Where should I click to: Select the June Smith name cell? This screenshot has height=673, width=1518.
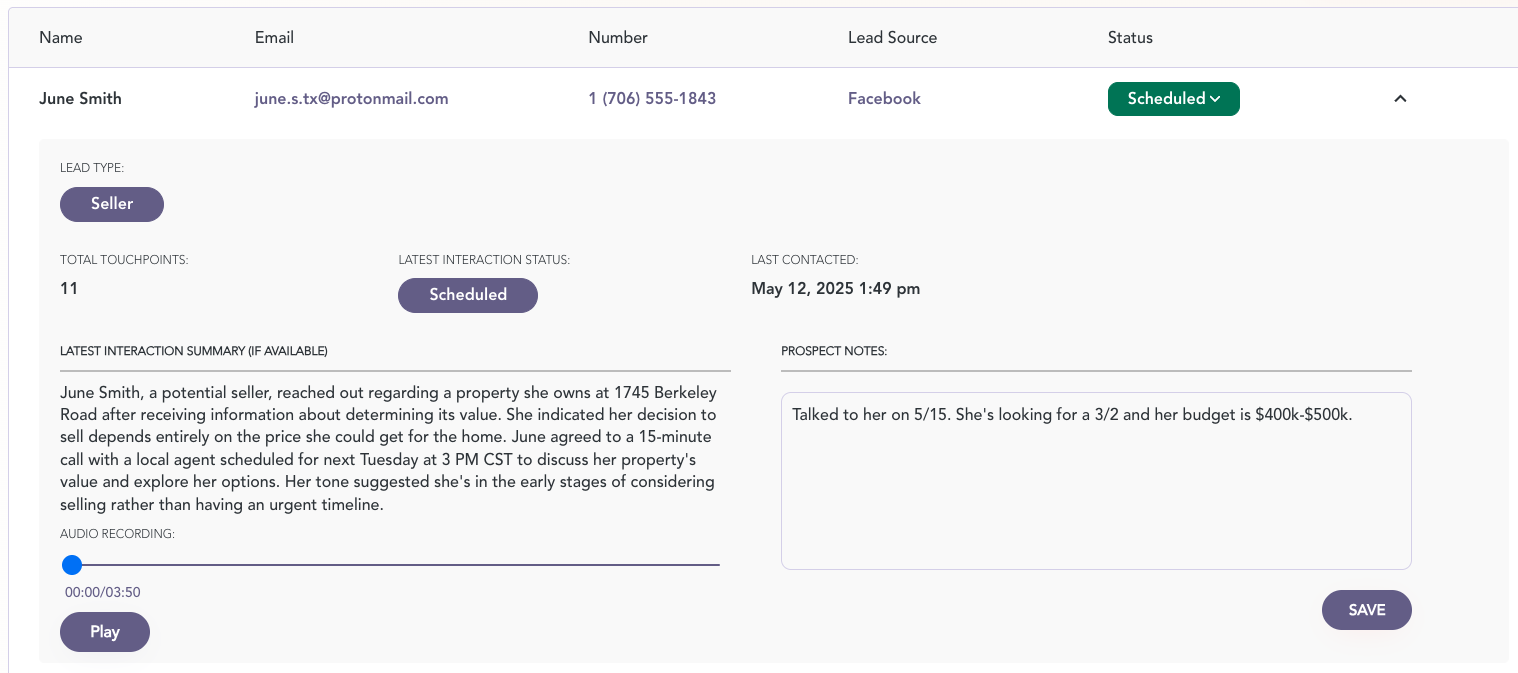(80, 99)
